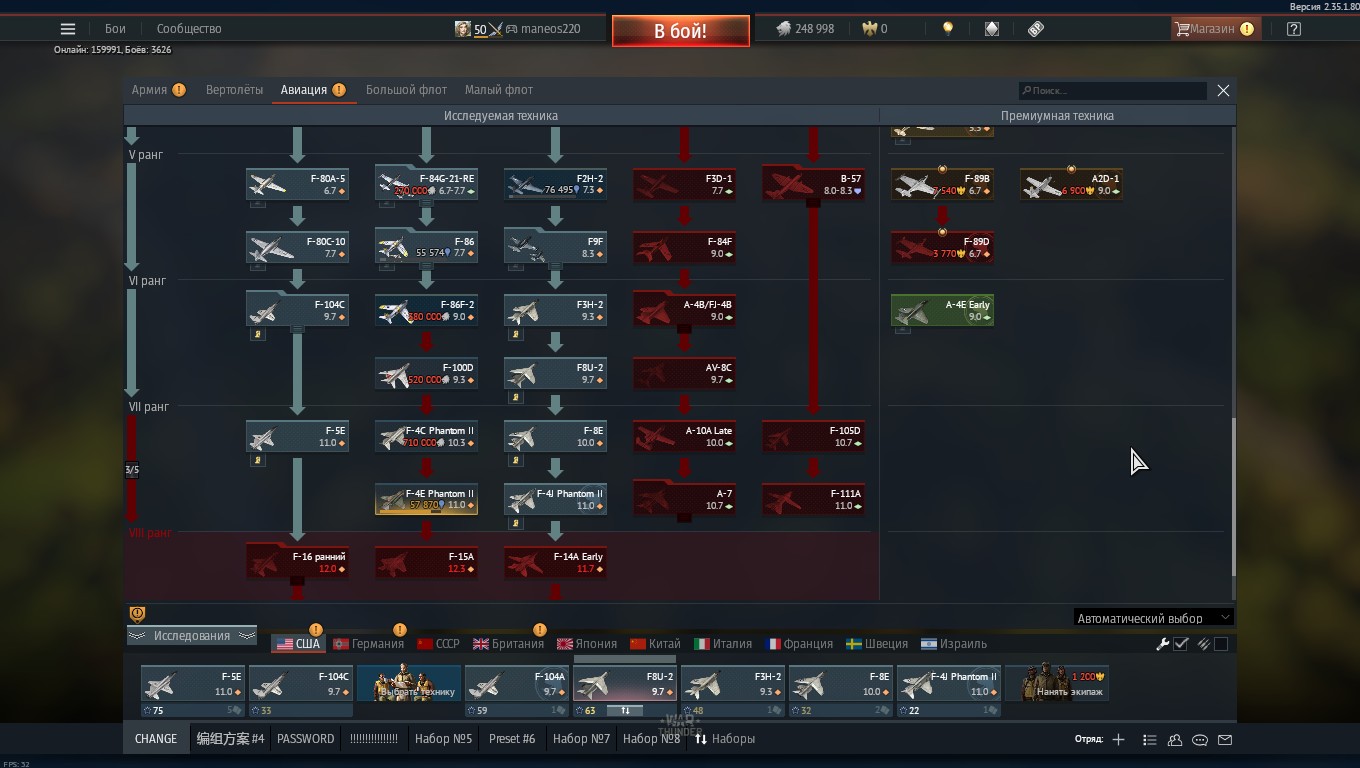Click the plus icon next to Отряд

(x=1118, y=739)
